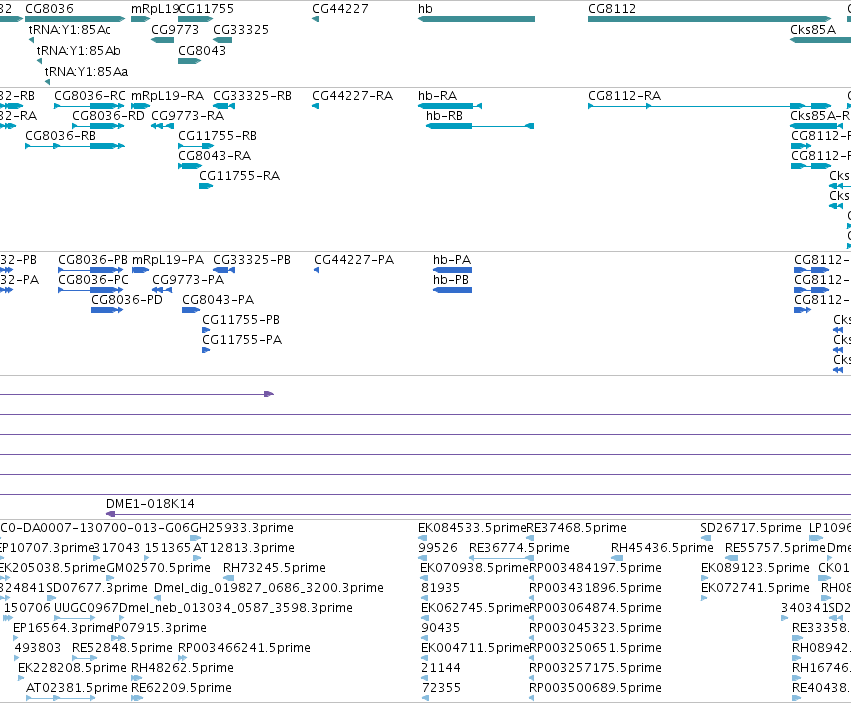Image resolution: width=851 pixels, height=703 pixels.
Task: Click the CG33325-RB transcript
Action: pos(224,106)
